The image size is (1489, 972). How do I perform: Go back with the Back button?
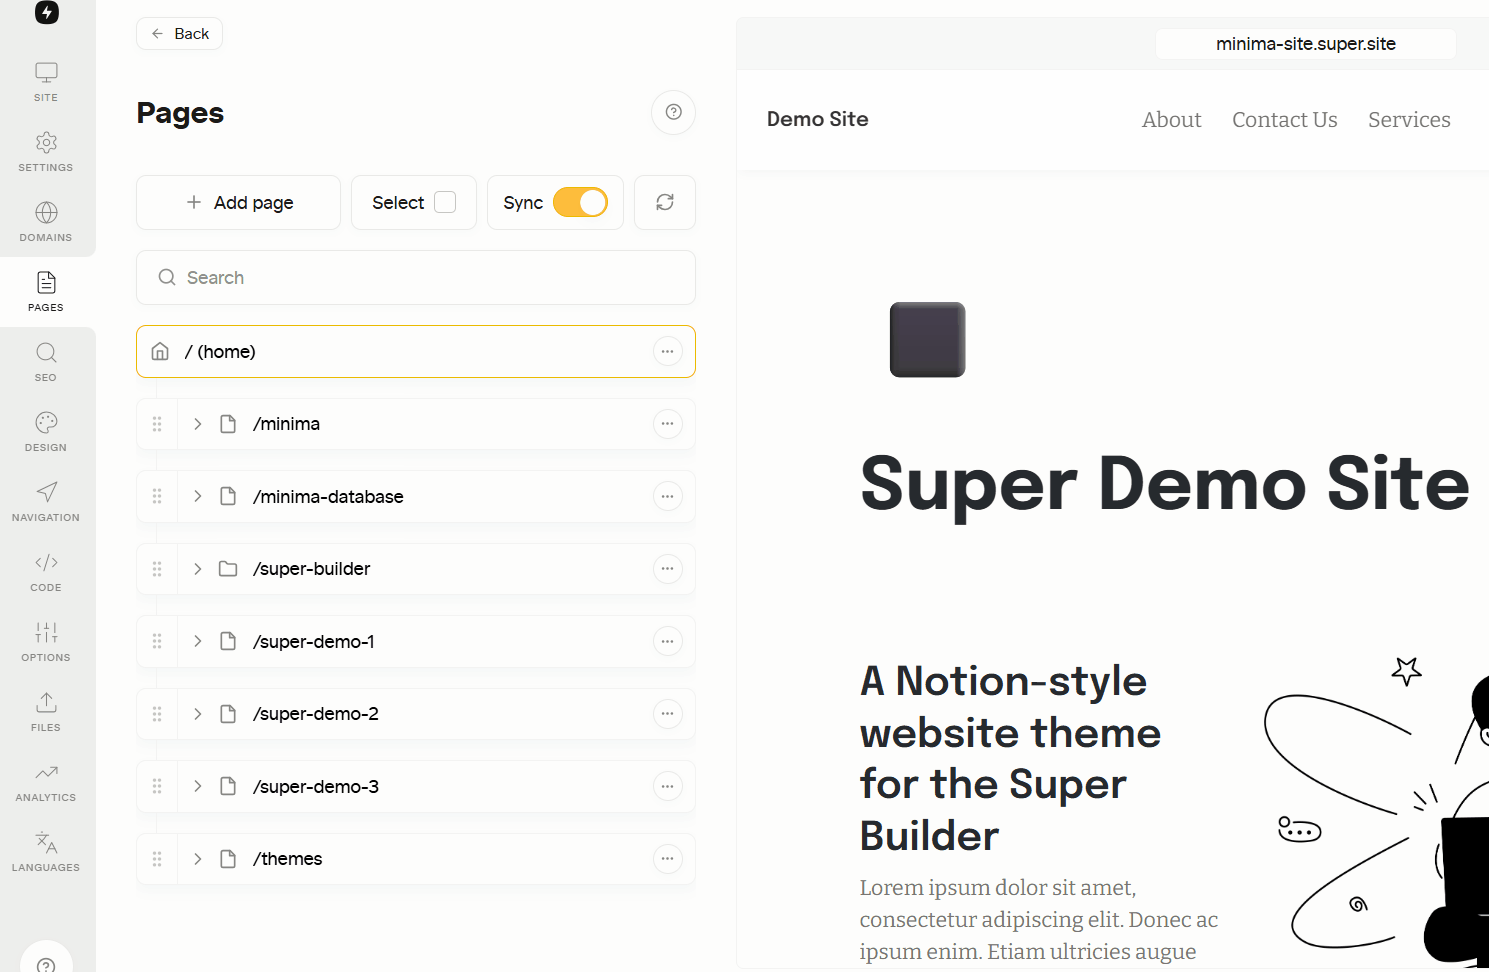pyautogui.click(x=180, y=34)
